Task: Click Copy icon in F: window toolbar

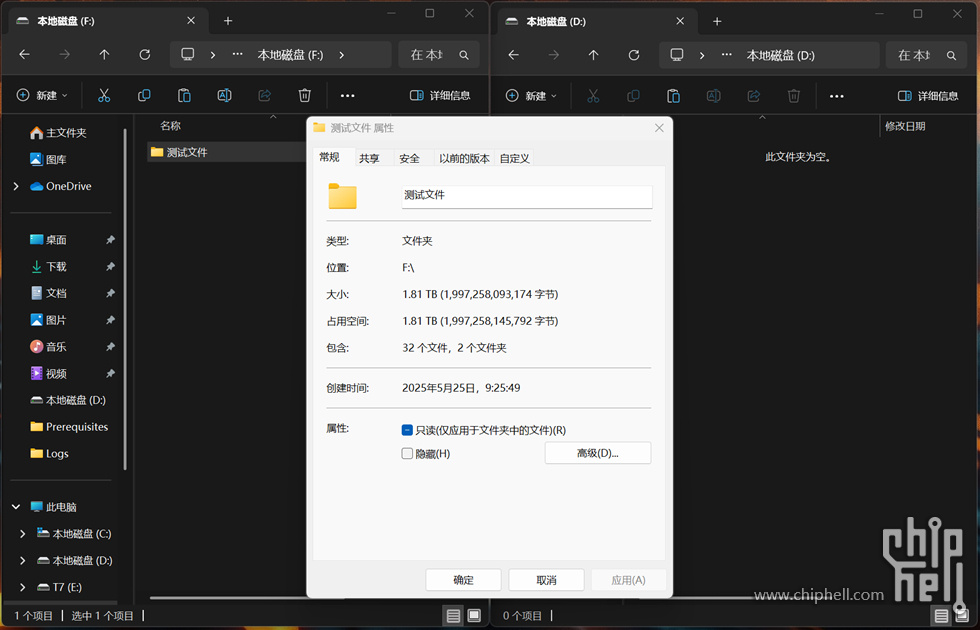Action: pyautogui.click(x=144, y=96)
